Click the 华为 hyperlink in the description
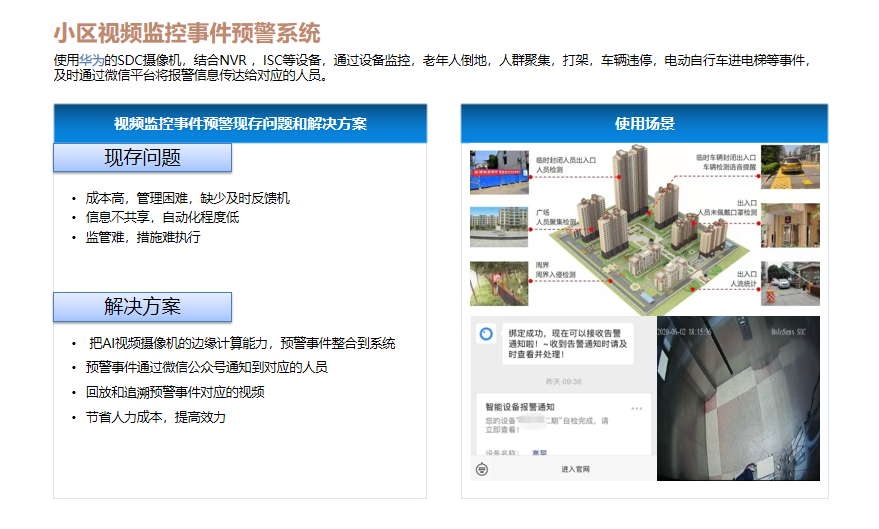 coord(91,60)
